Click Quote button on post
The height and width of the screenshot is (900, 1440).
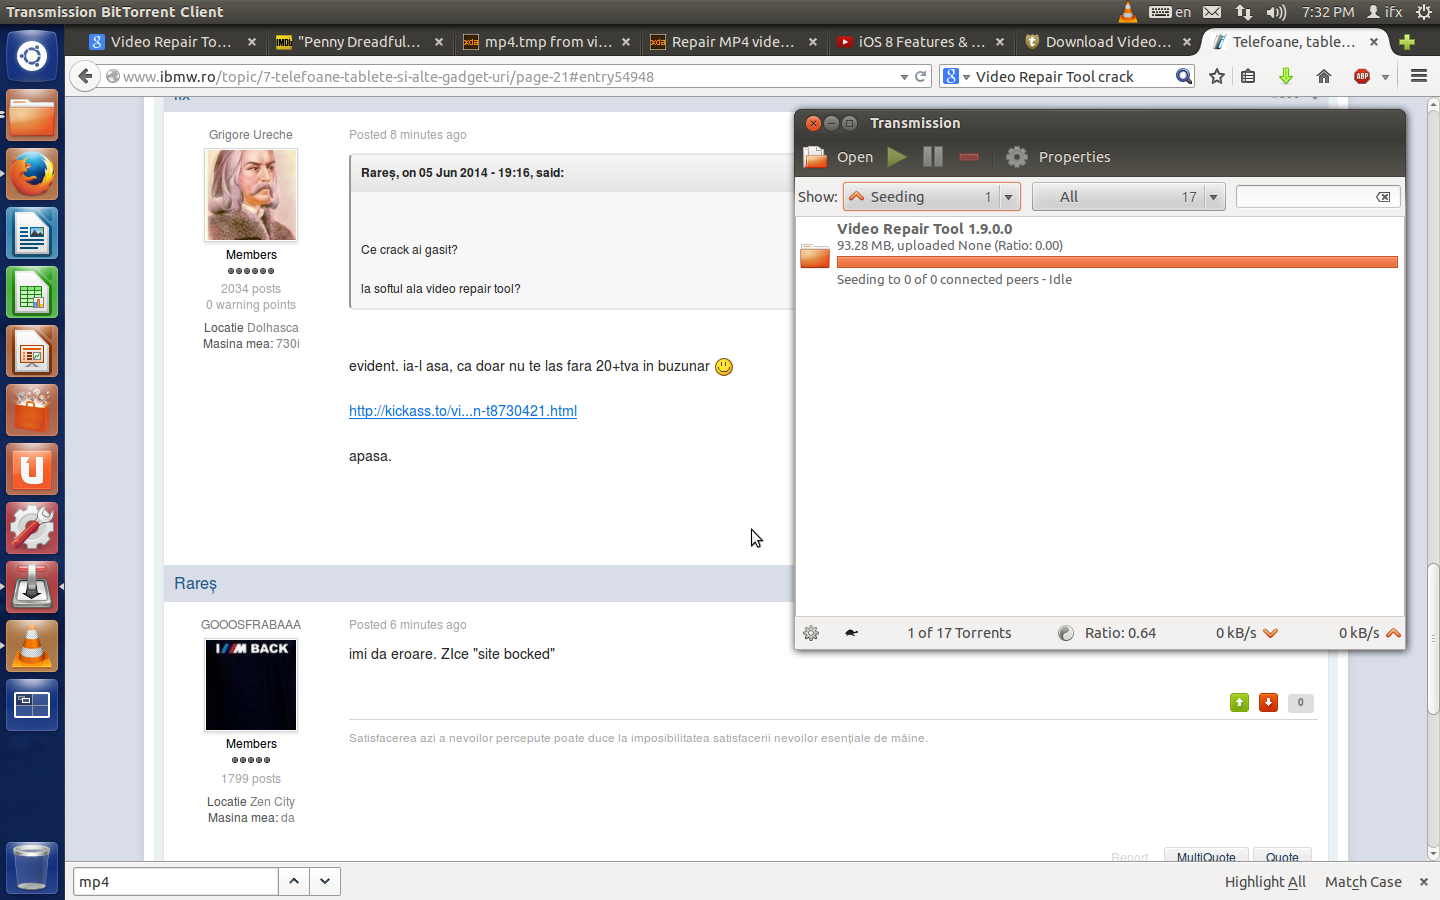[1282, 857]
